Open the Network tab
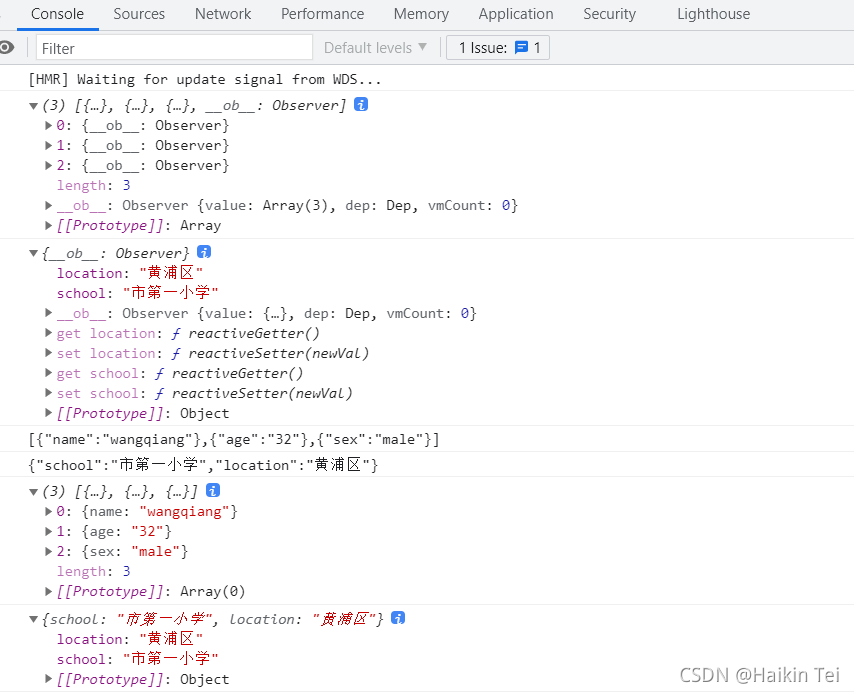This screenshot has width=854, height=693. [223, 14]
